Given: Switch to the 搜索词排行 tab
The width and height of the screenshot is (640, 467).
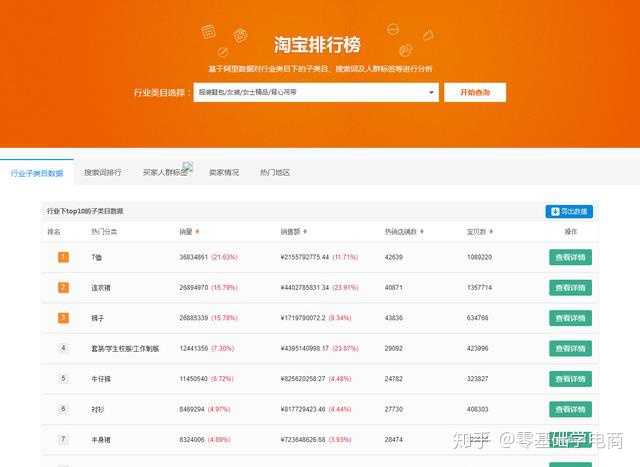Looking at the screenshot, I should coord(102,173).
